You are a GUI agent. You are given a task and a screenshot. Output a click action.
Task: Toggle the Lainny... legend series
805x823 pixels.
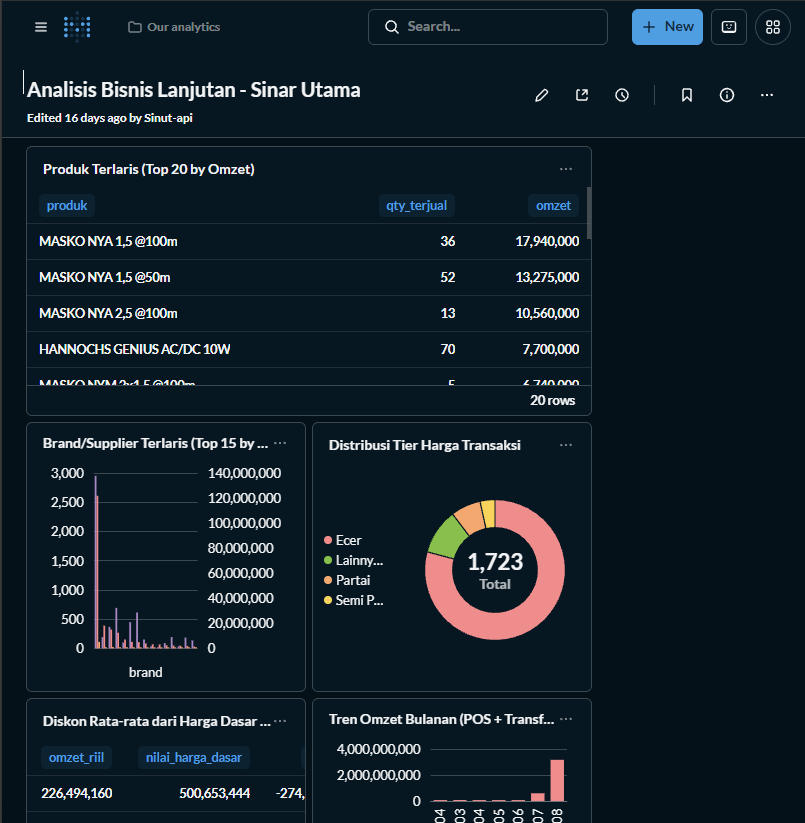(354, 560)
